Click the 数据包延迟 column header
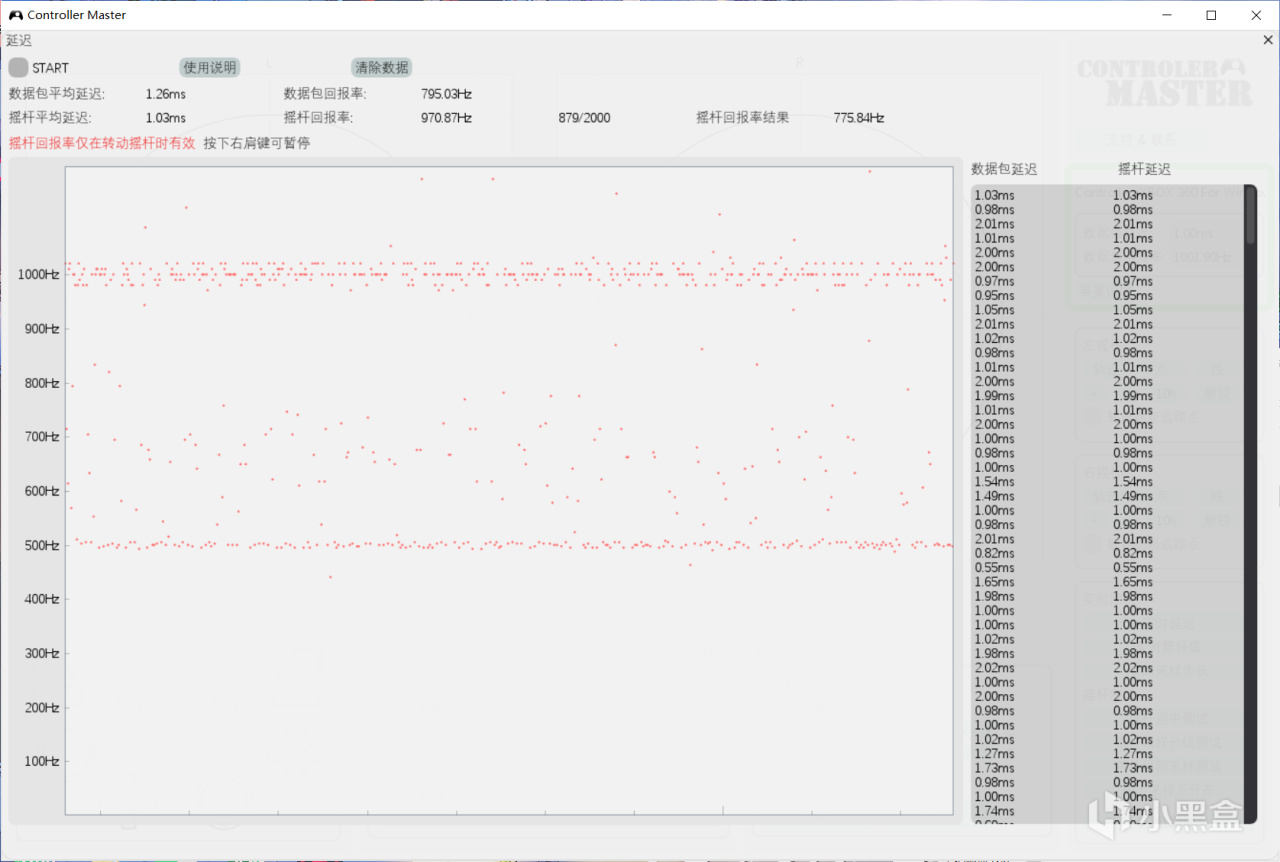 click(x=1004, y=170)
